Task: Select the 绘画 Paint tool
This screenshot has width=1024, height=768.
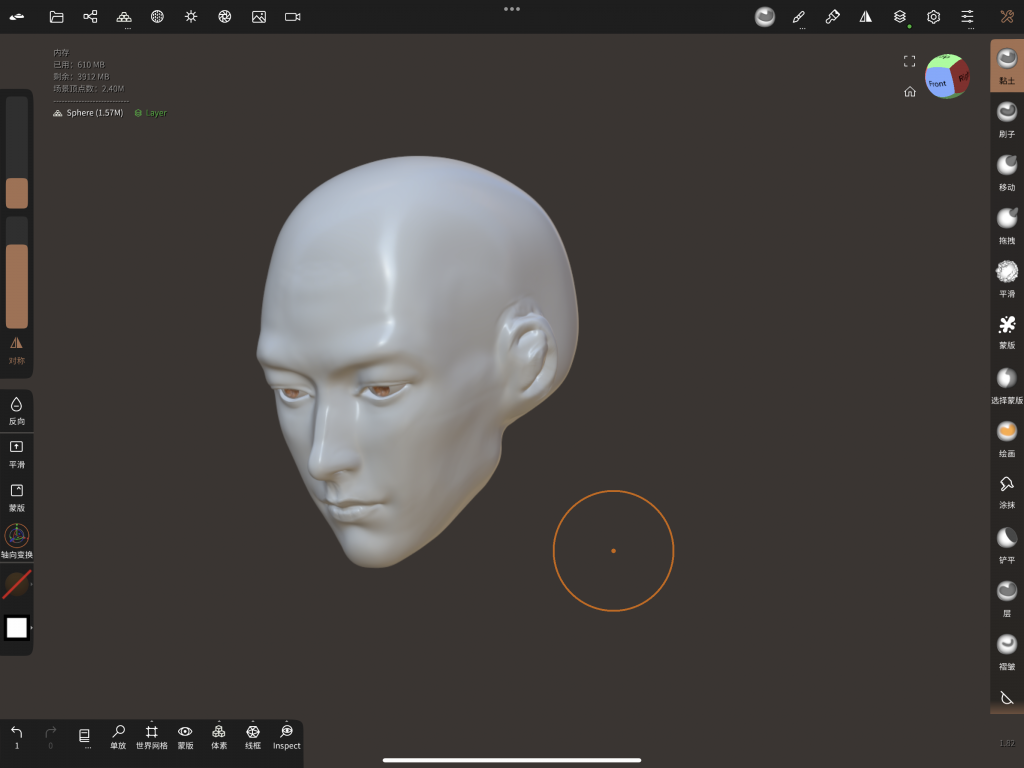Action: point(1006,439)
